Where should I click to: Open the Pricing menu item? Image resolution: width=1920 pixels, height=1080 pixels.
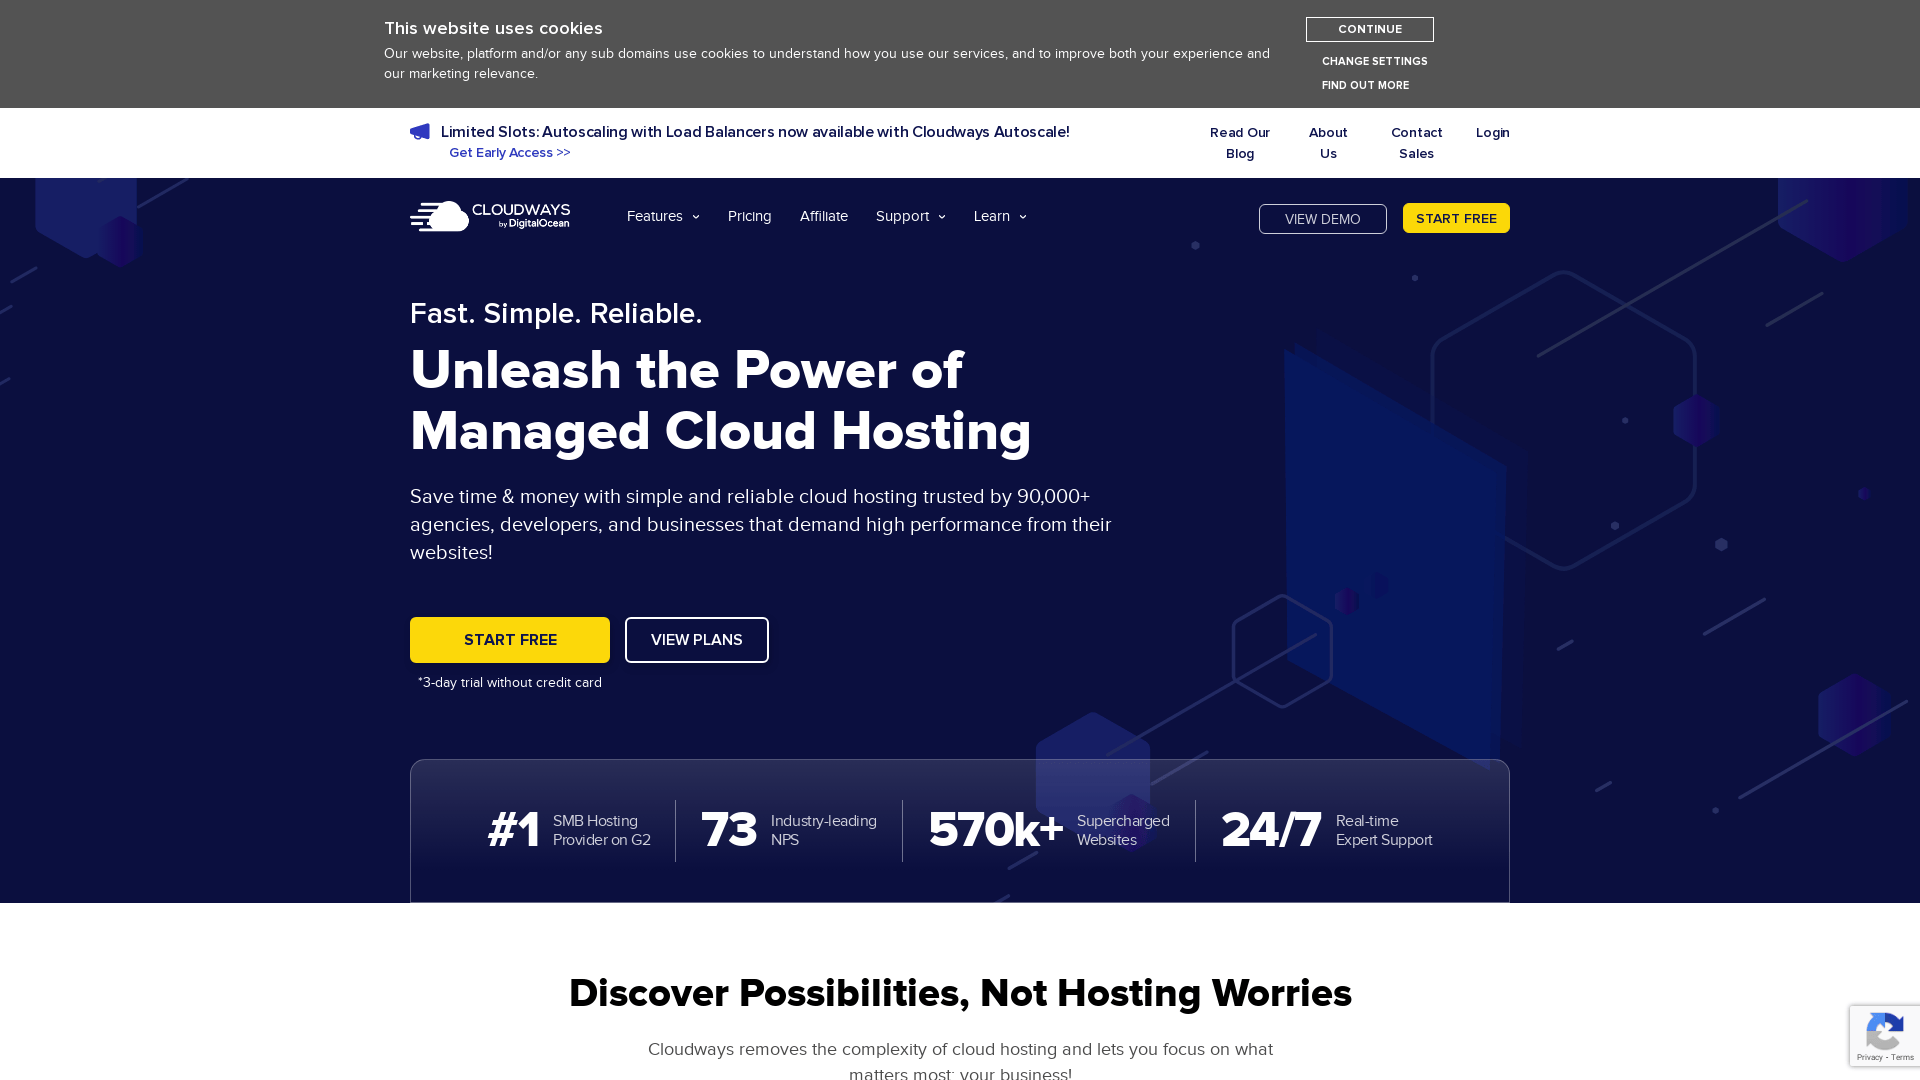[x=749, y=216]
